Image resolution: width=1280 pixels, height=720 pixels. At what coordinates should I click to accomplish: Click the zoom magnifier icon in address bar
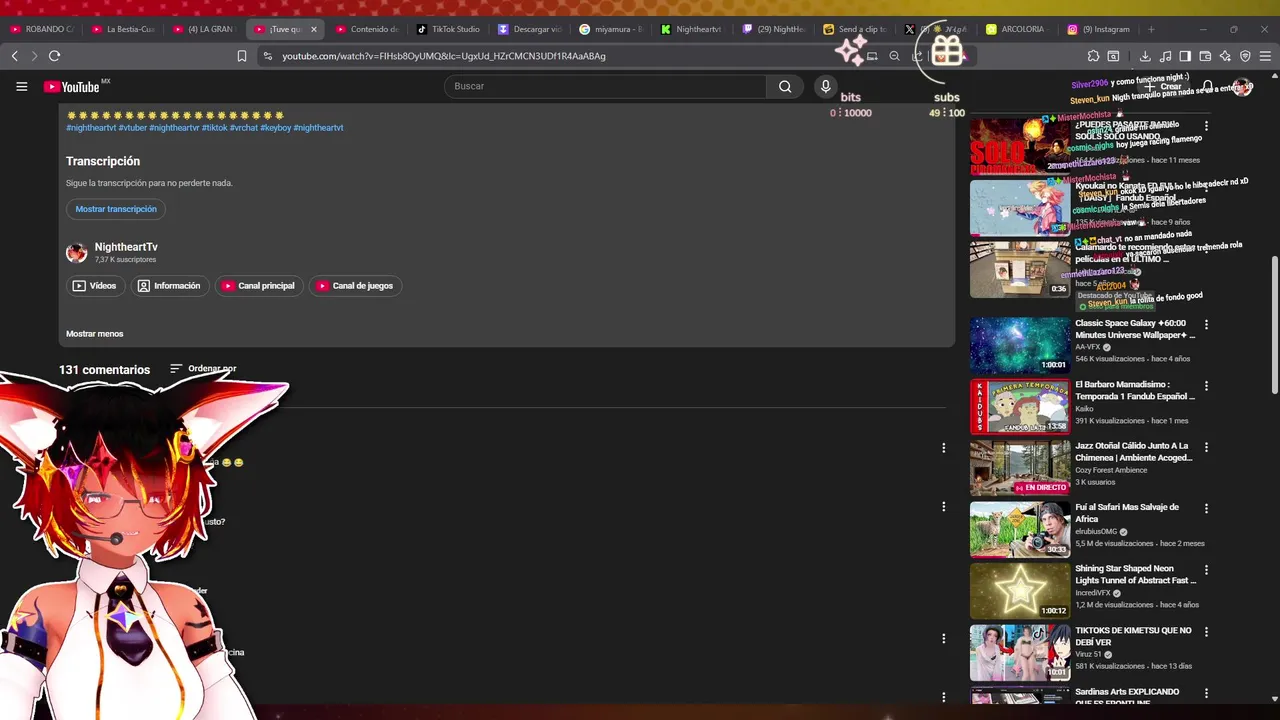pyautogui.click(x=894, y=56)
